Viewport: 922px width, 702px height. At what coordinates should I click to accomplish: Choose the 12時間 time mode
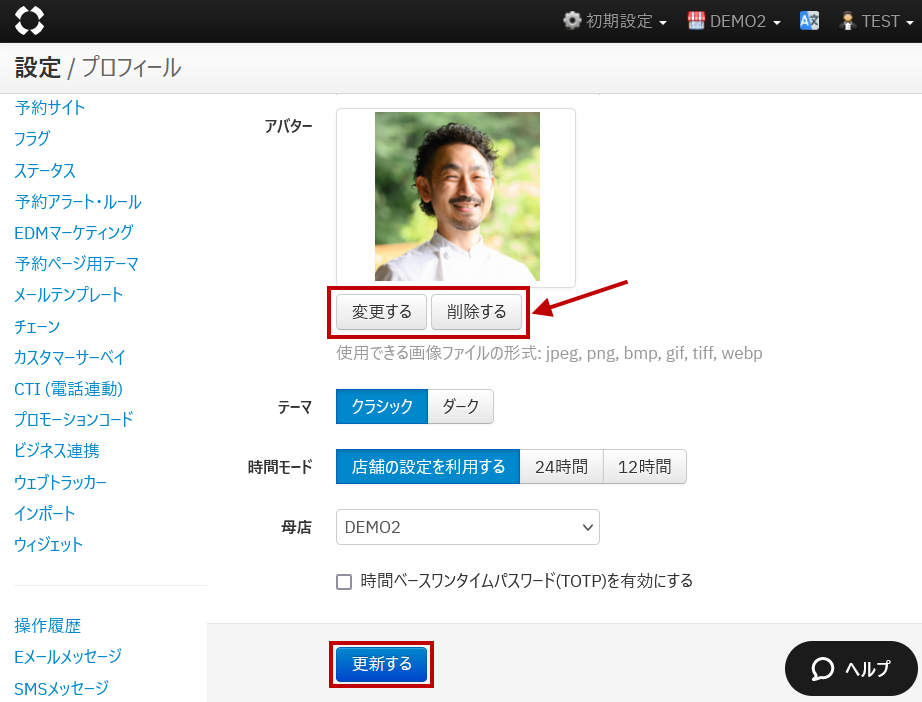[644, 467]
